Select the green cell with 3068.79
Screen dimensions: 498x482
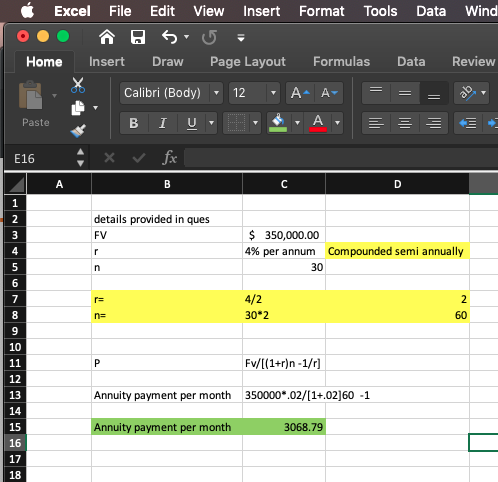284,427
